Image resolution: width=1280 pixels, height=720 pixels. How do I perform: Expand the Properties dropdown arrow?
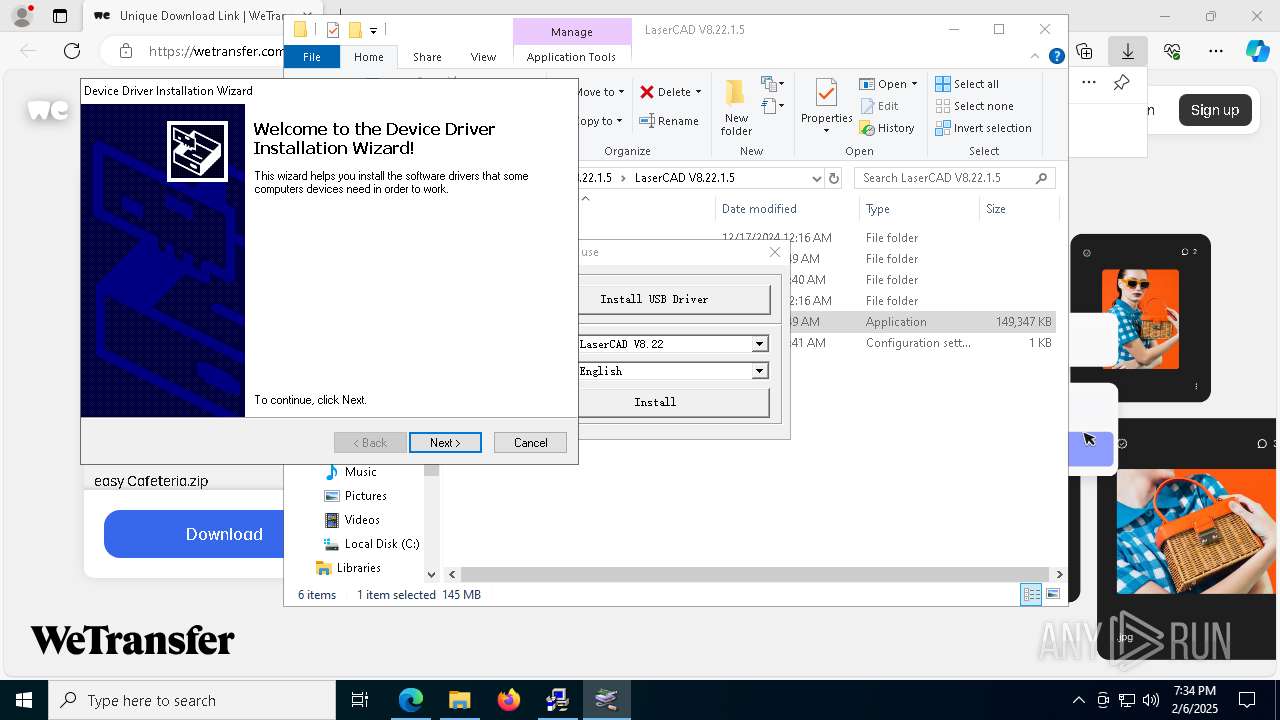pos(826,130)
